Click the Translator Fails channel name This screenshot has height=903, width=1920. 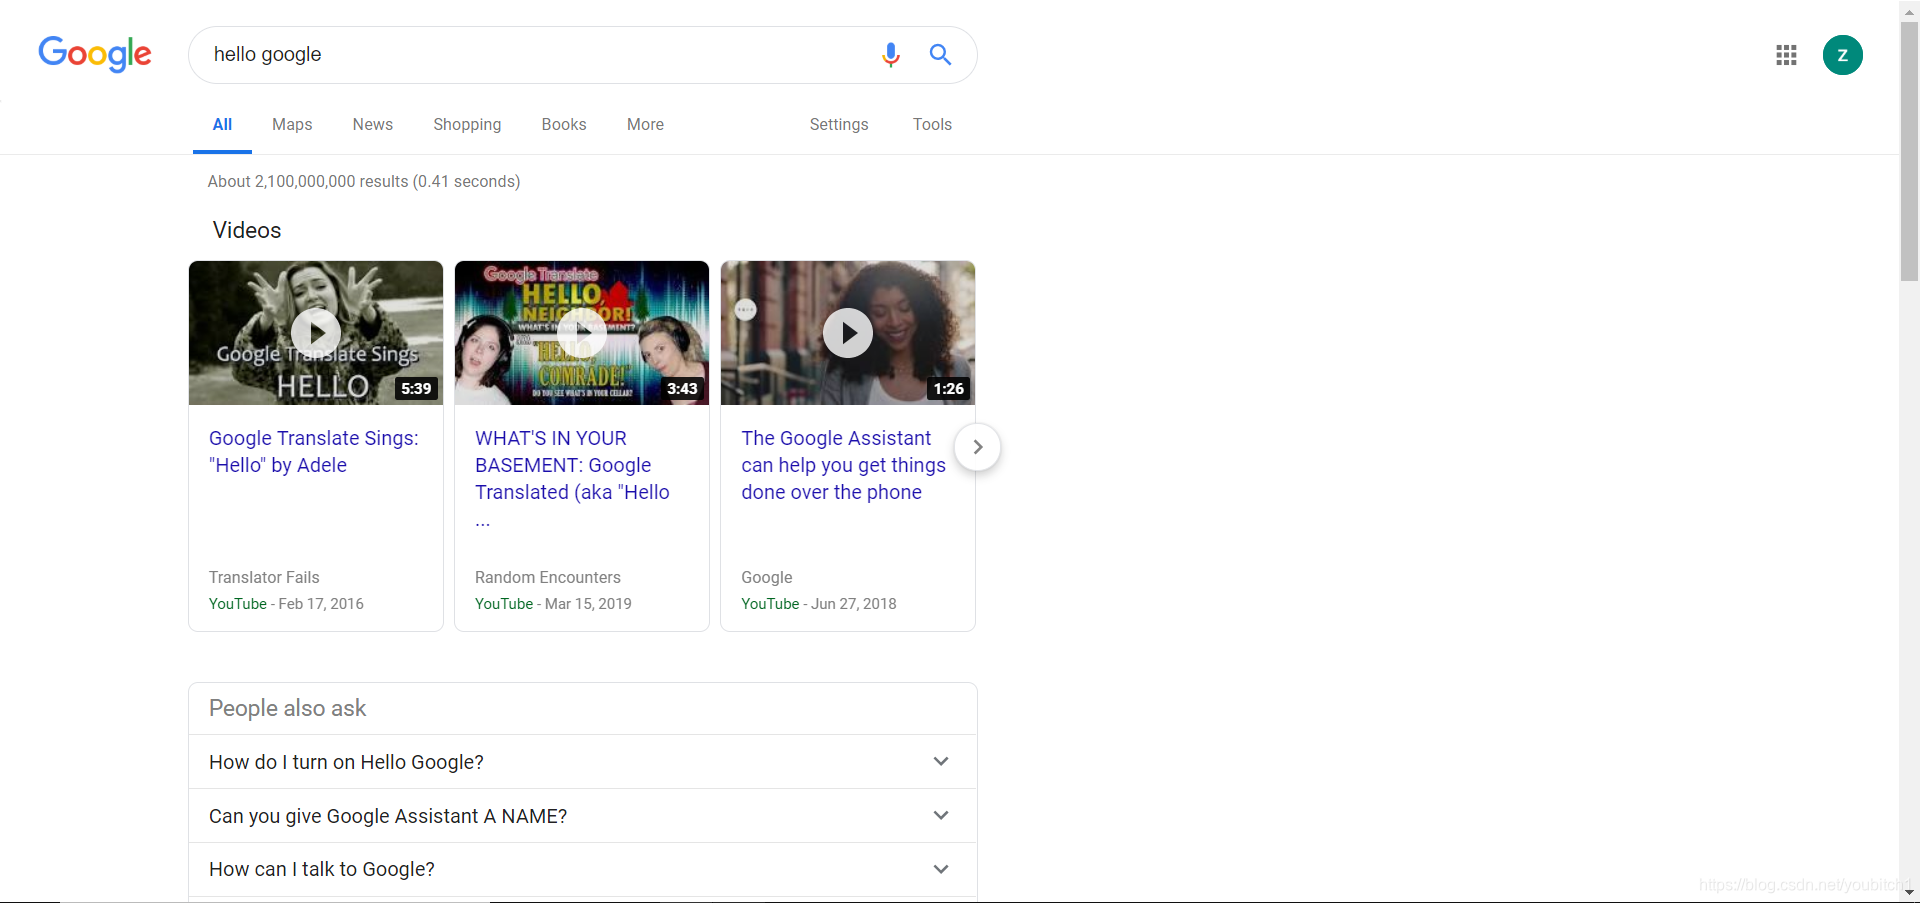click(x=264, y=577)
